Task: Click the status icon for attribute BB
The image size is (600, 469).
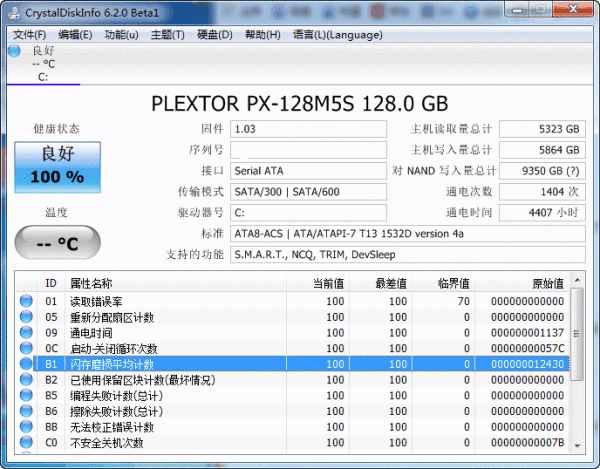Action: pyautogui.click(x=26, y=427)
